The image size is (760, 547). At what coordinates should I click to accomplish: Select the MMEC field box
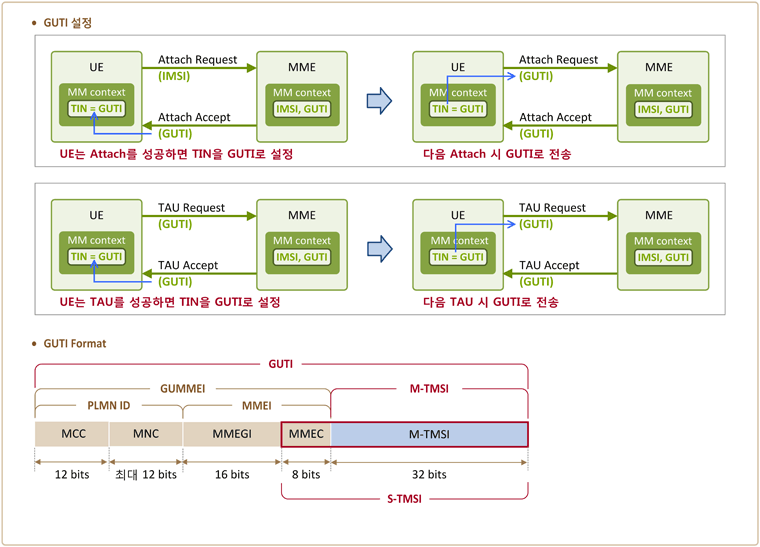[x=306, y=434]
